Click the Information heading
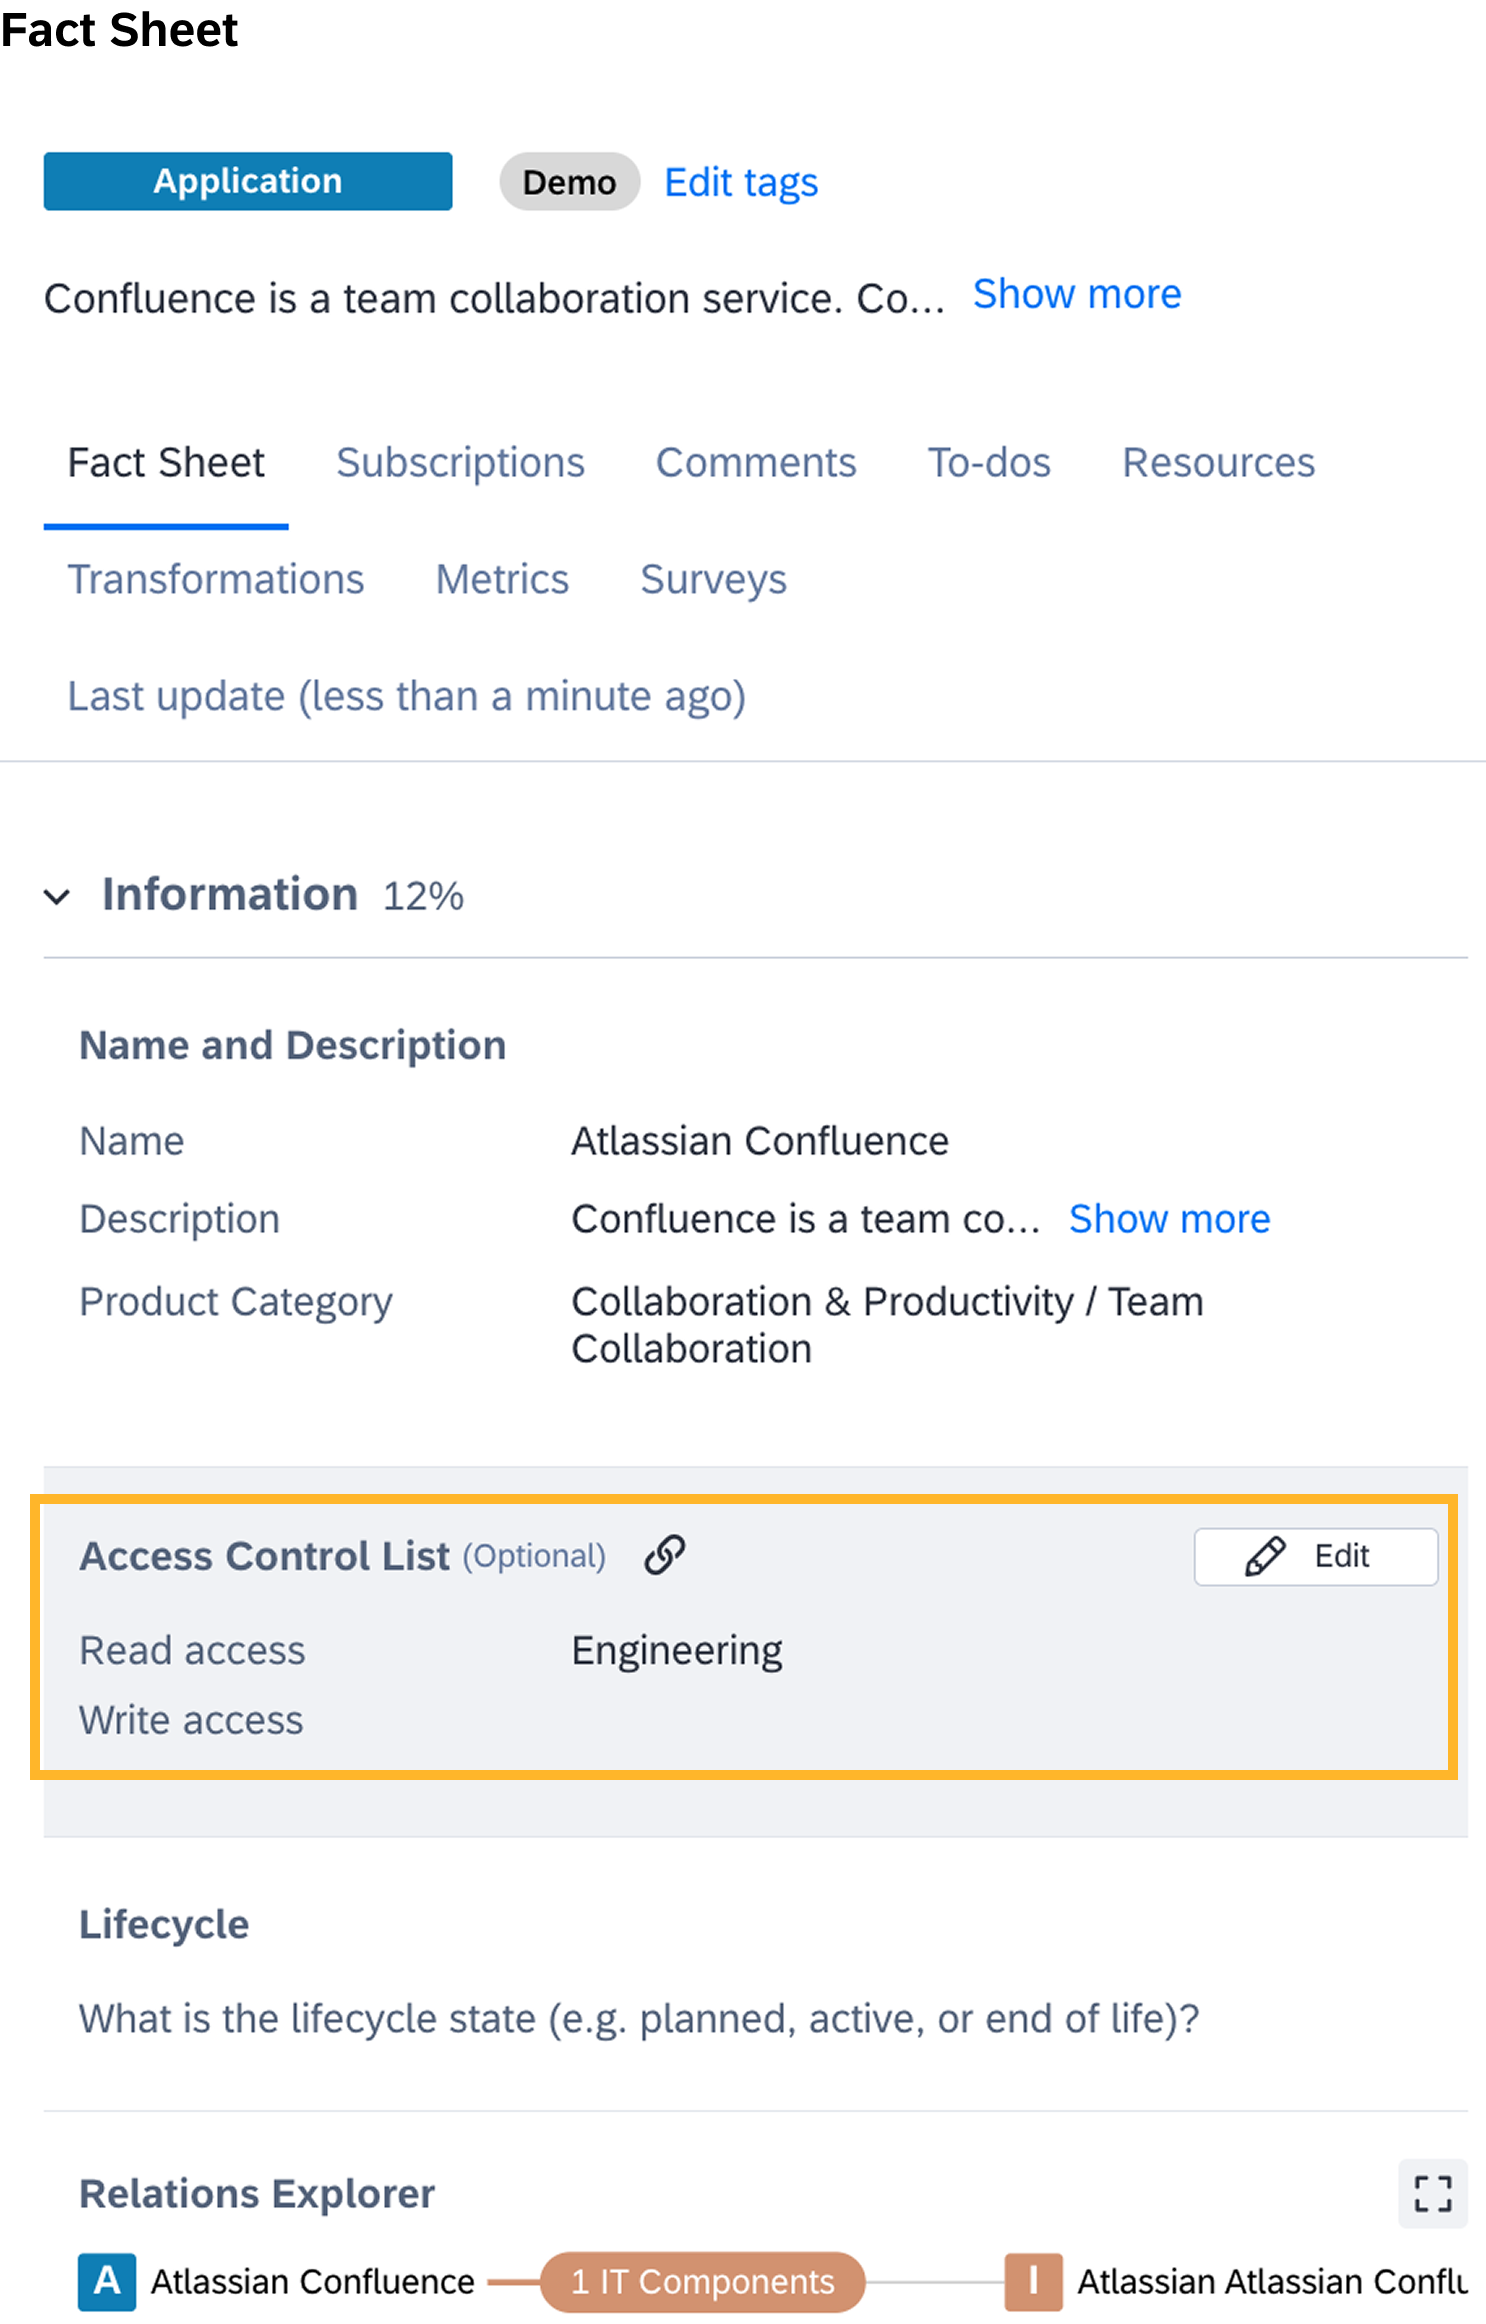The height and width of the screenshot is (2324, 1486). [x=229, y=894]
